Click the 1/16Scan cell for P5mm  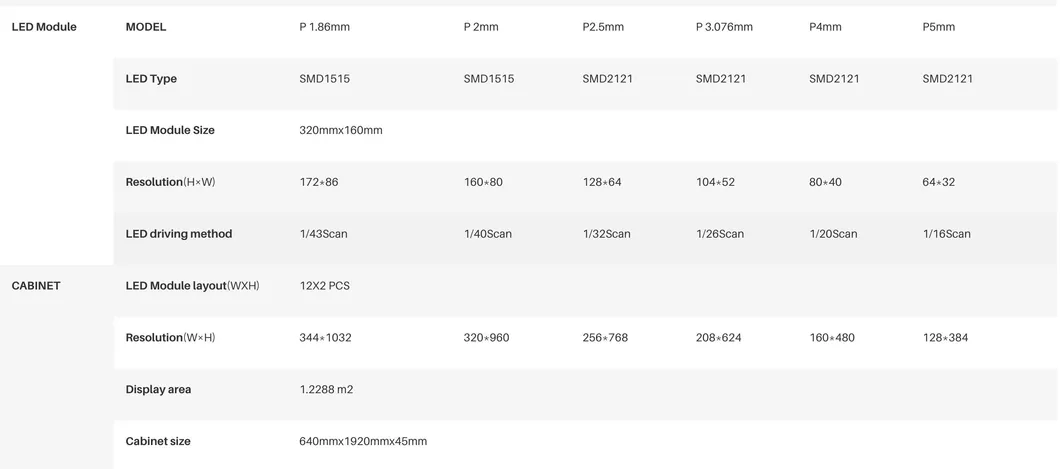point(946,234)
